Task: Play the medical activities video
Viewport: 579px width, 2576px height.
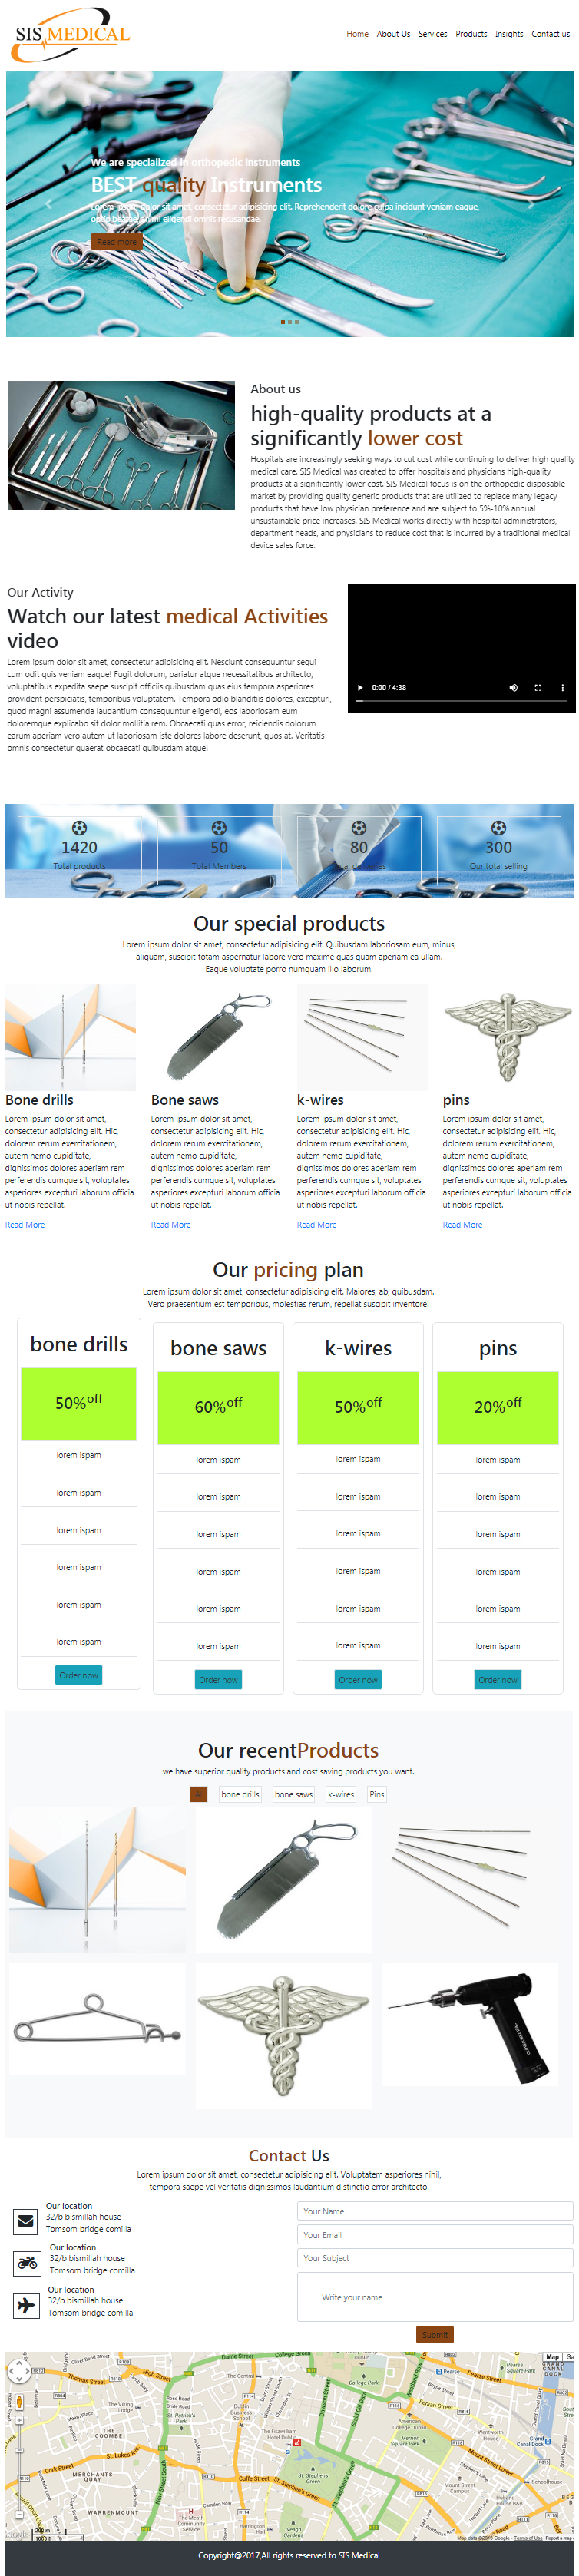Action: (361, 688)
